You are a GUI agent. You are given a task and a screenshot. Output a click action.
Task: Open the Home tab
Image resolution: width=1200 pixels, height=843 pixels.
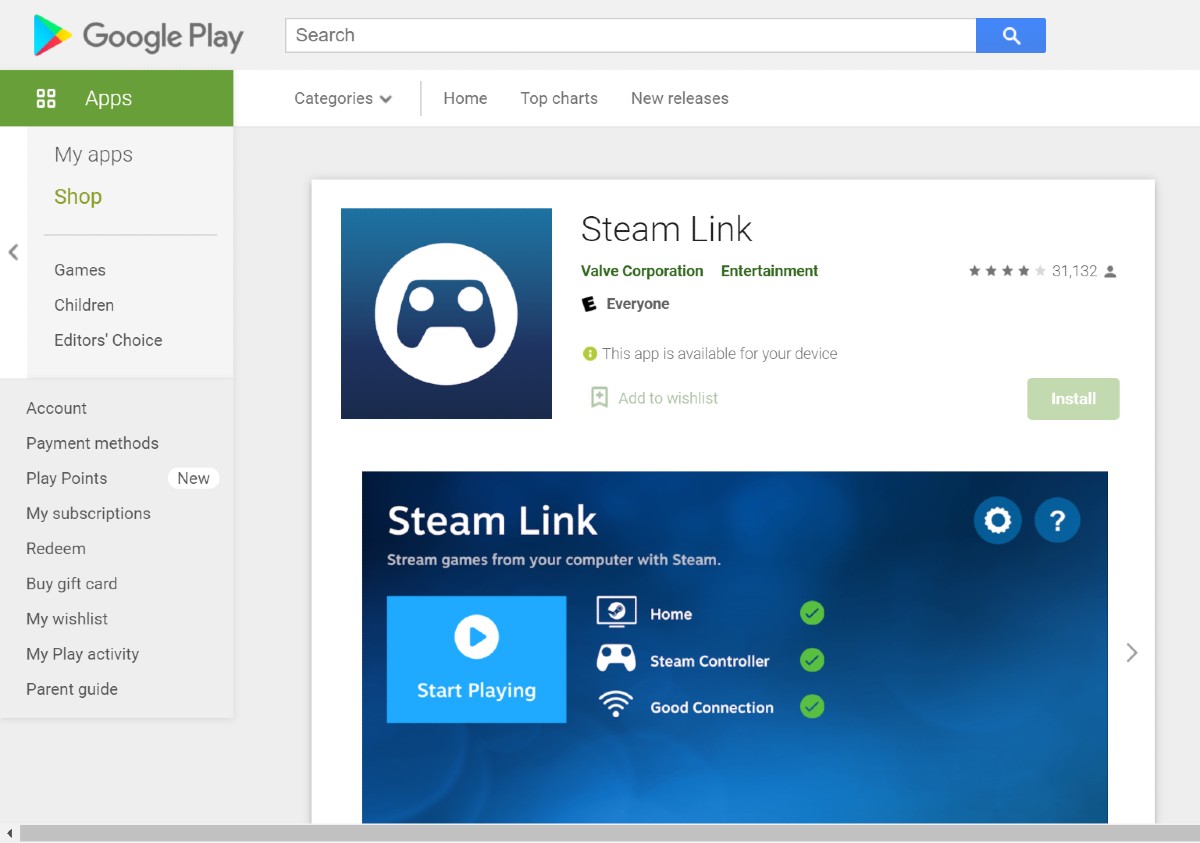pos(465,98)
